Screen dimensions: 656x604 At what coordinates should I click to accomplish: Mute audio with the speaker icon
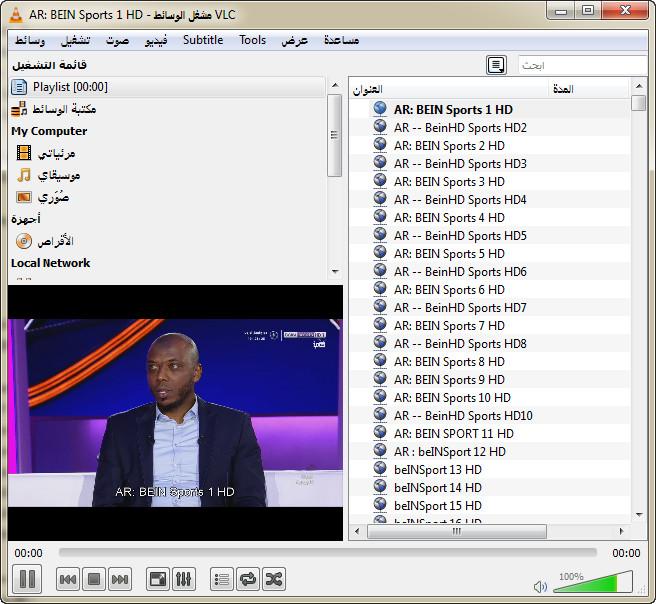[x=540, y=586]
